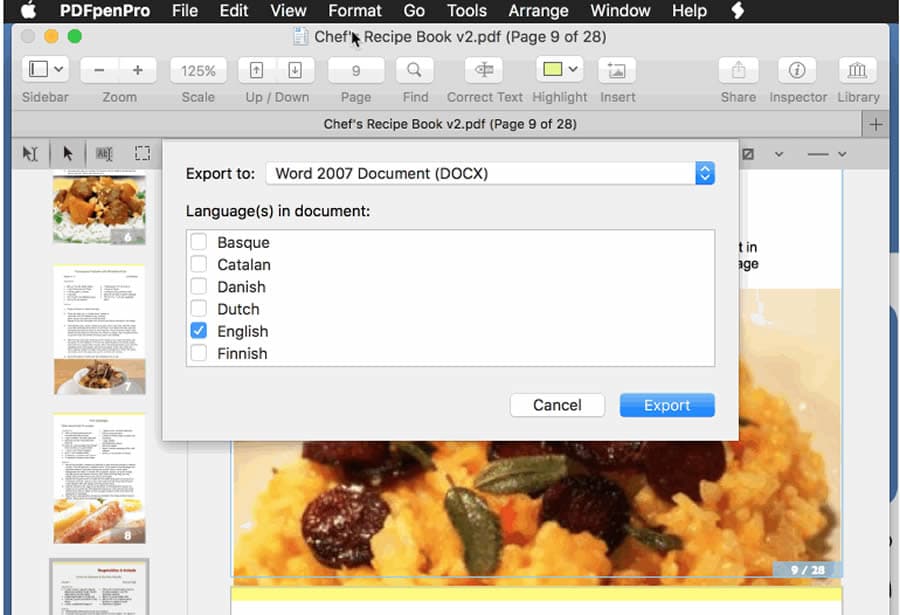Open the Window menu
Viewport: 900px width, 615px height.
point(620,10)
